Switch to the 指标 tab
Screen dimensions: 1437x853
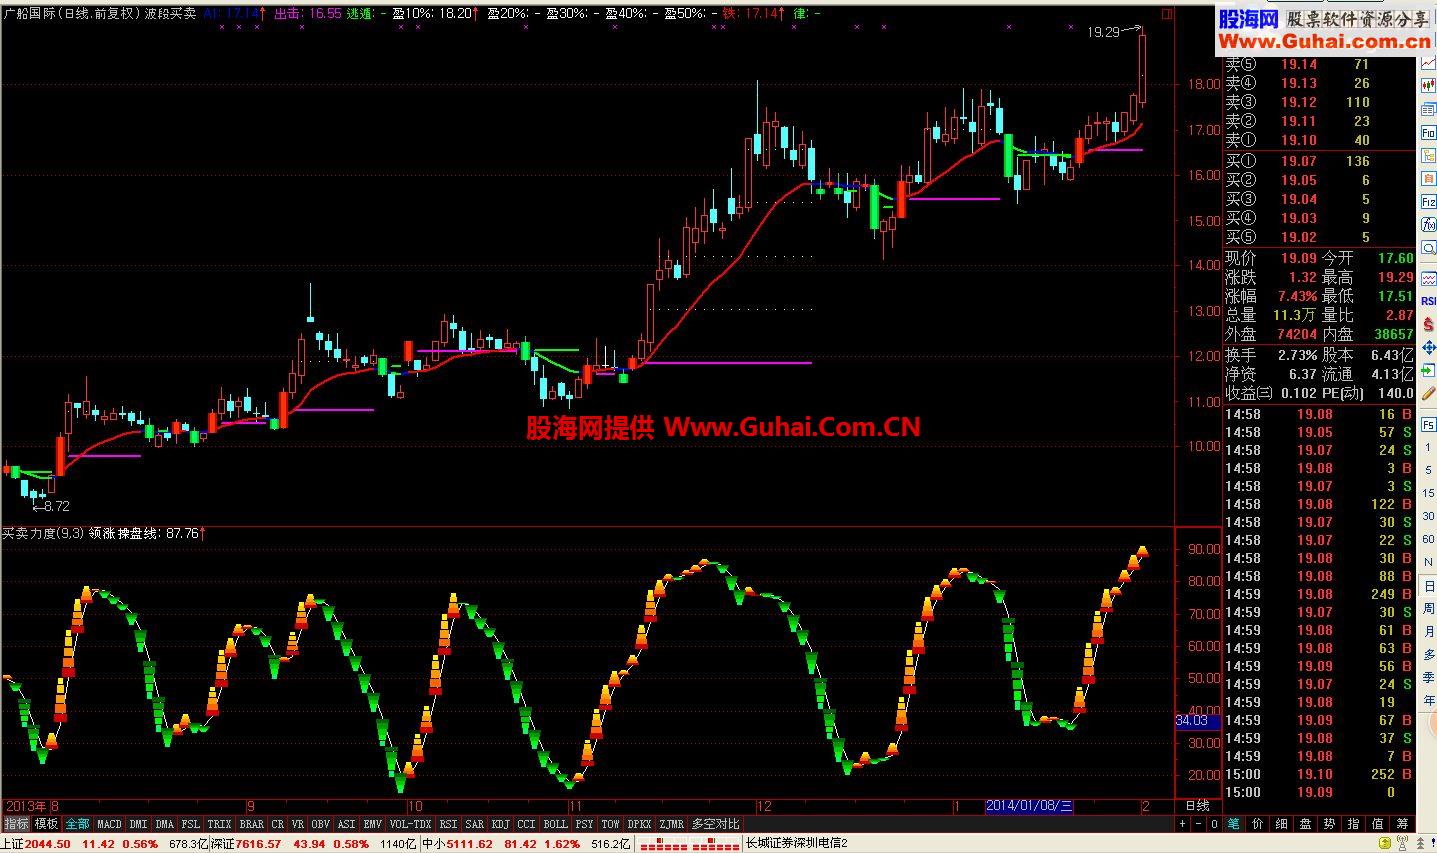(16, 824)
